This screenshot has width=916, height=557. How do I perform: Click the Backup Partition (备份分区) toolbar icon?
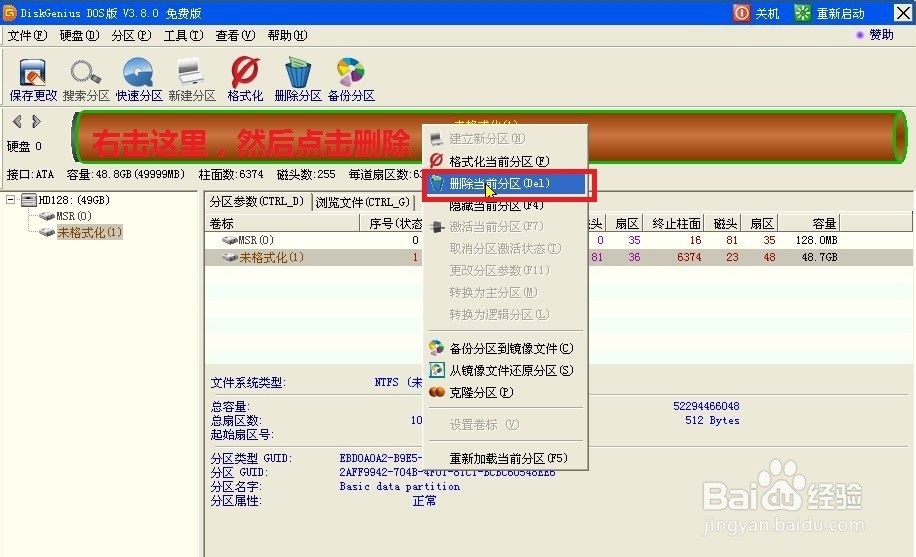[351, 72]
